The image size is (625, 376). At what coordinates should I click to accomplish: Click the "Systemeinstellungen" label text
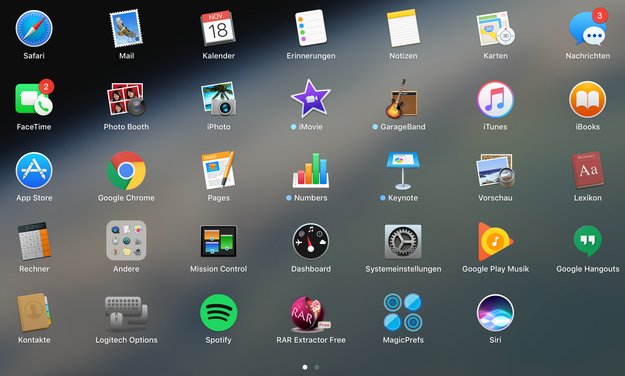coord(403,269)
